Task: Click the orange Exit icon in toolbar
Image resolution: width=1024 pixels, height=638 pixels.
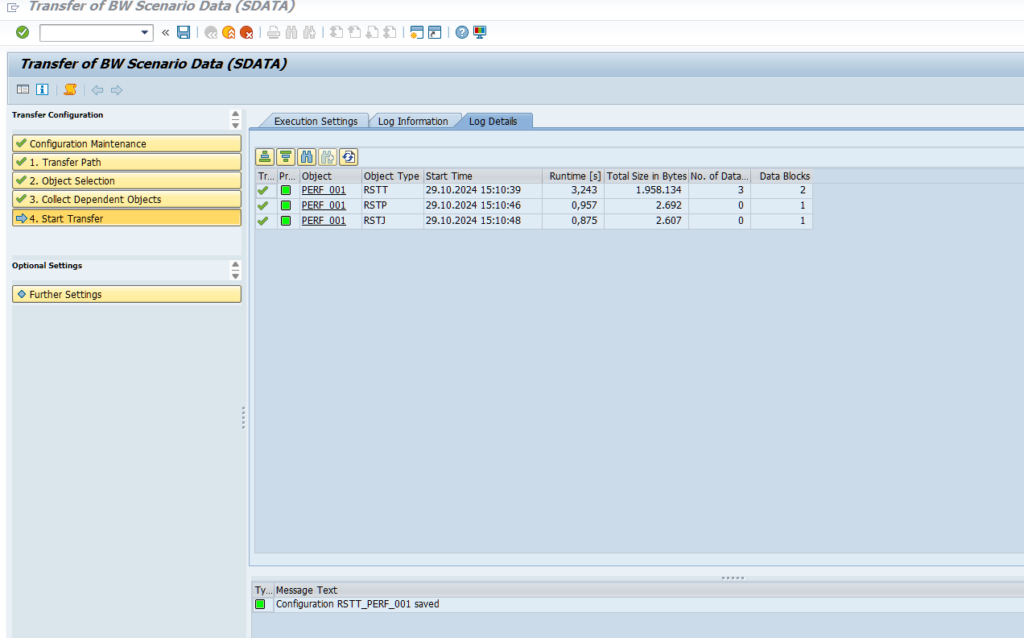Action: pos(228,32)
